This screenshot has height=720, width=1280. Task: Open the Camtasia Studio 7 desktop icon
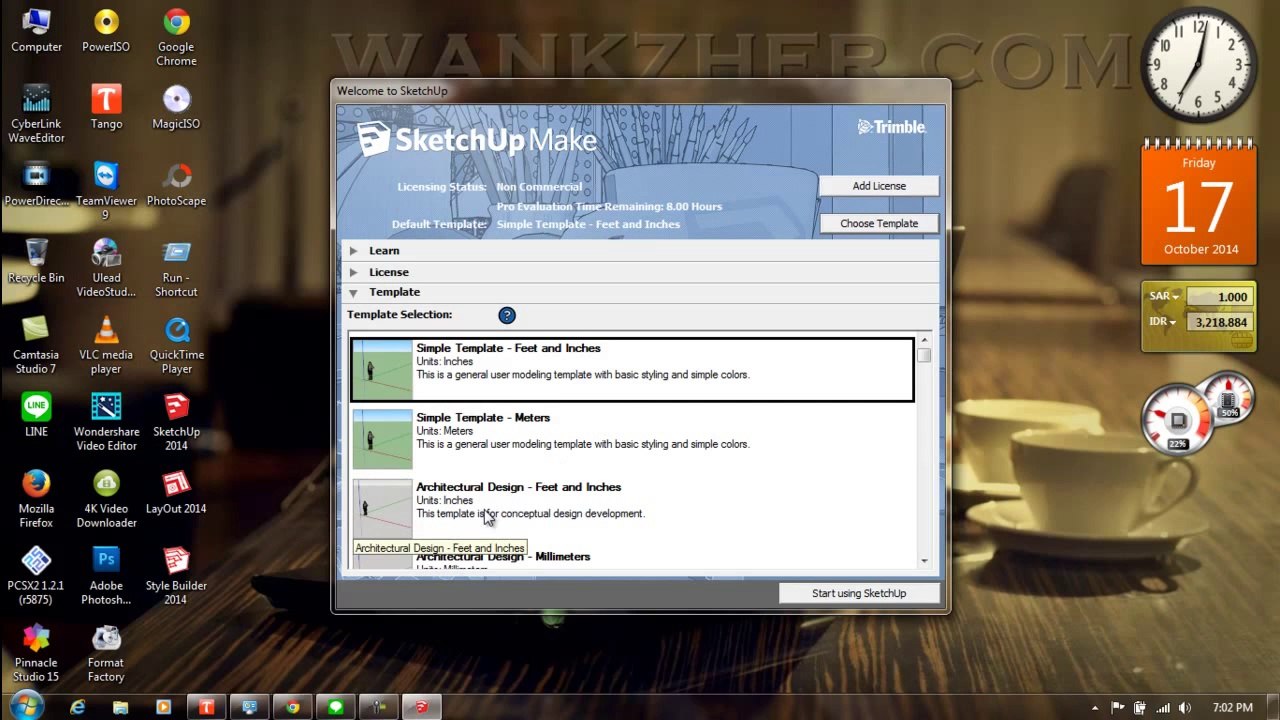click(36, 346)
